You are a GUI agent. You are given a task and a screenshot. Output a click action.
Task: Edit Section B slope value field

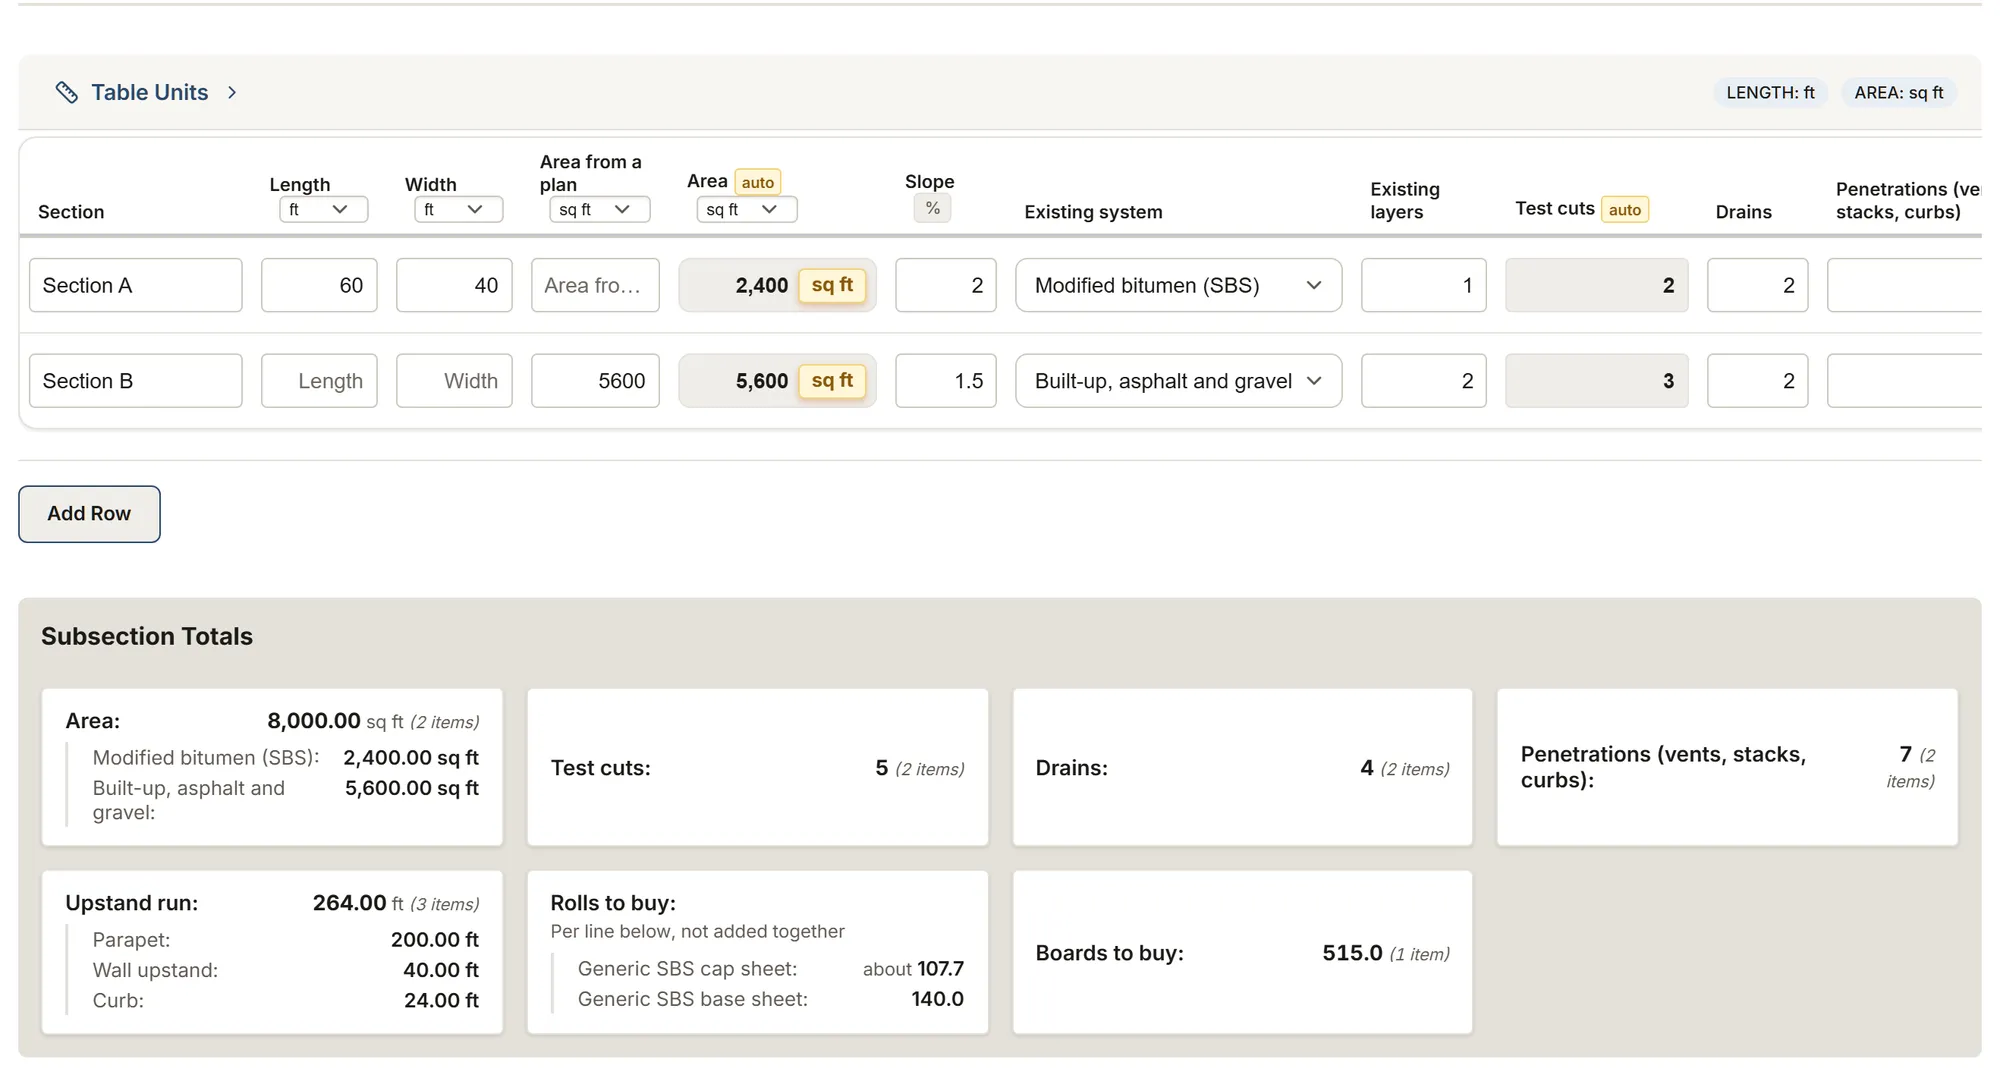pyautogui.click(x=946, y=381)
